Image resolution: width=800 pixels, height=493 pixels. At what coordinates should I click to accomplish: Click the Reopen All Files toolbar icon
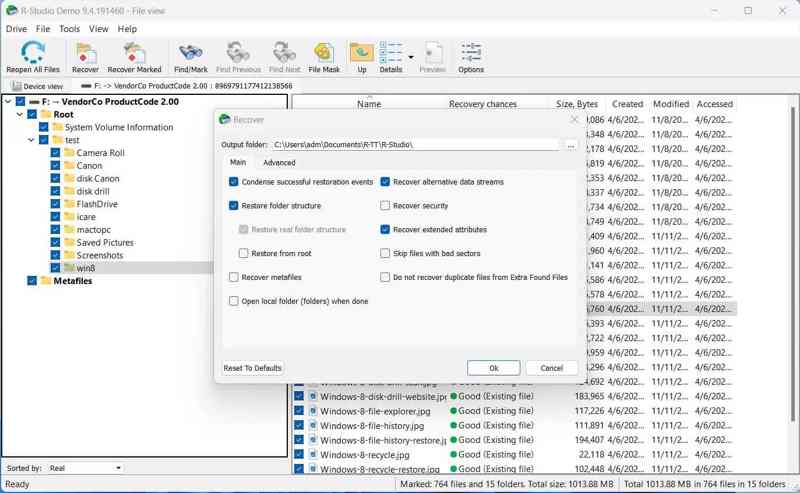[33, 52]
